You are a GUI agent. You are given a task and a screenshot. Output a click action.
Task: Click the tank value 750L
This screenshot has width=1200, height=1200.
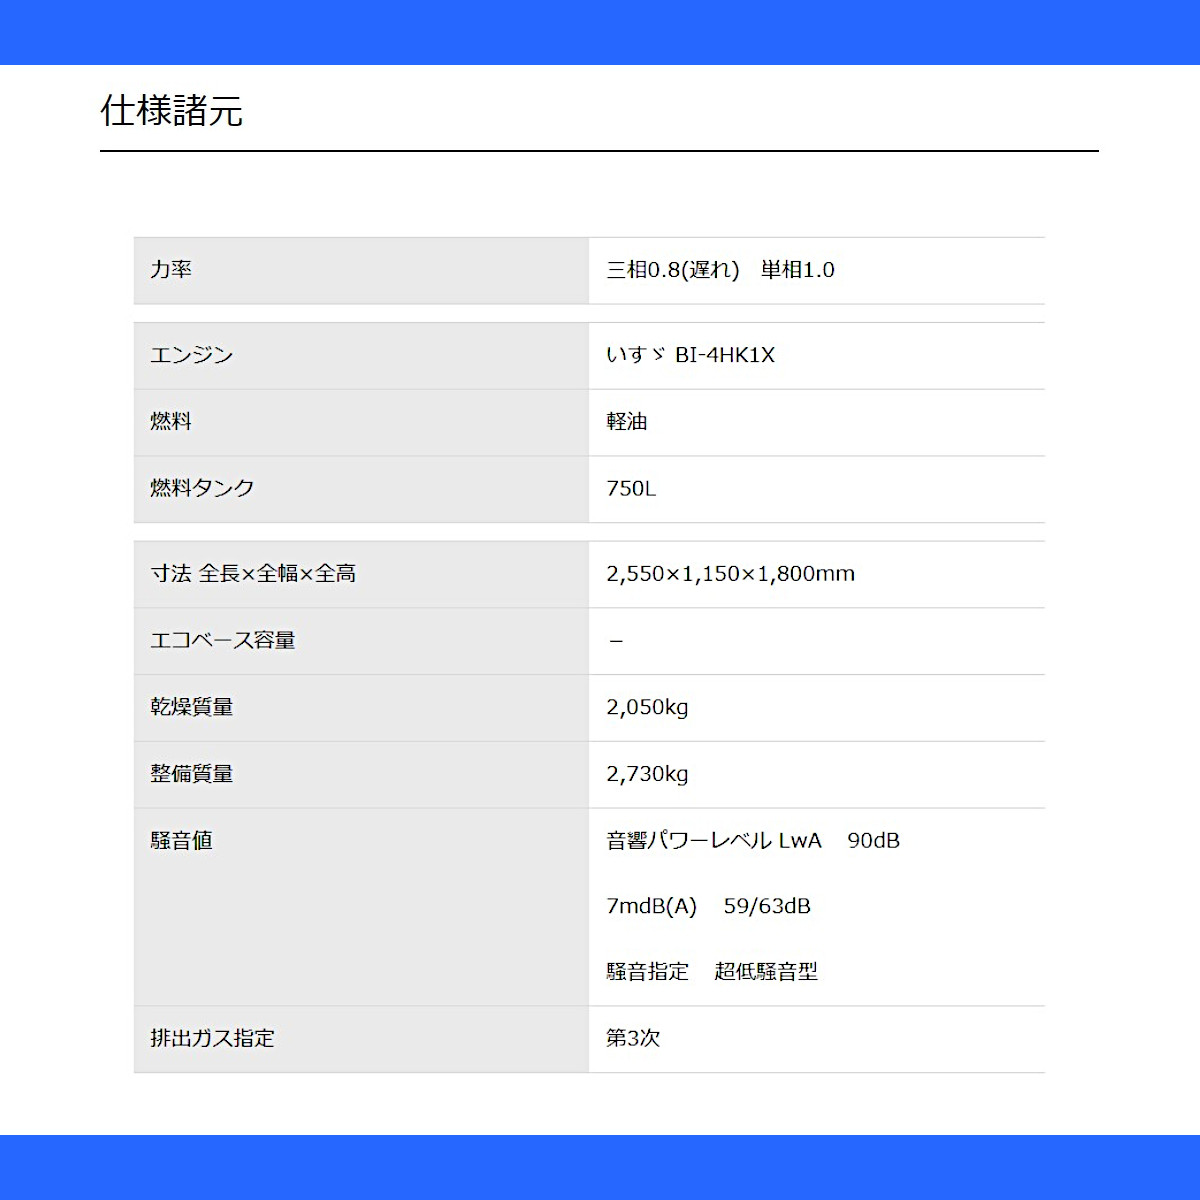[631, 489]
